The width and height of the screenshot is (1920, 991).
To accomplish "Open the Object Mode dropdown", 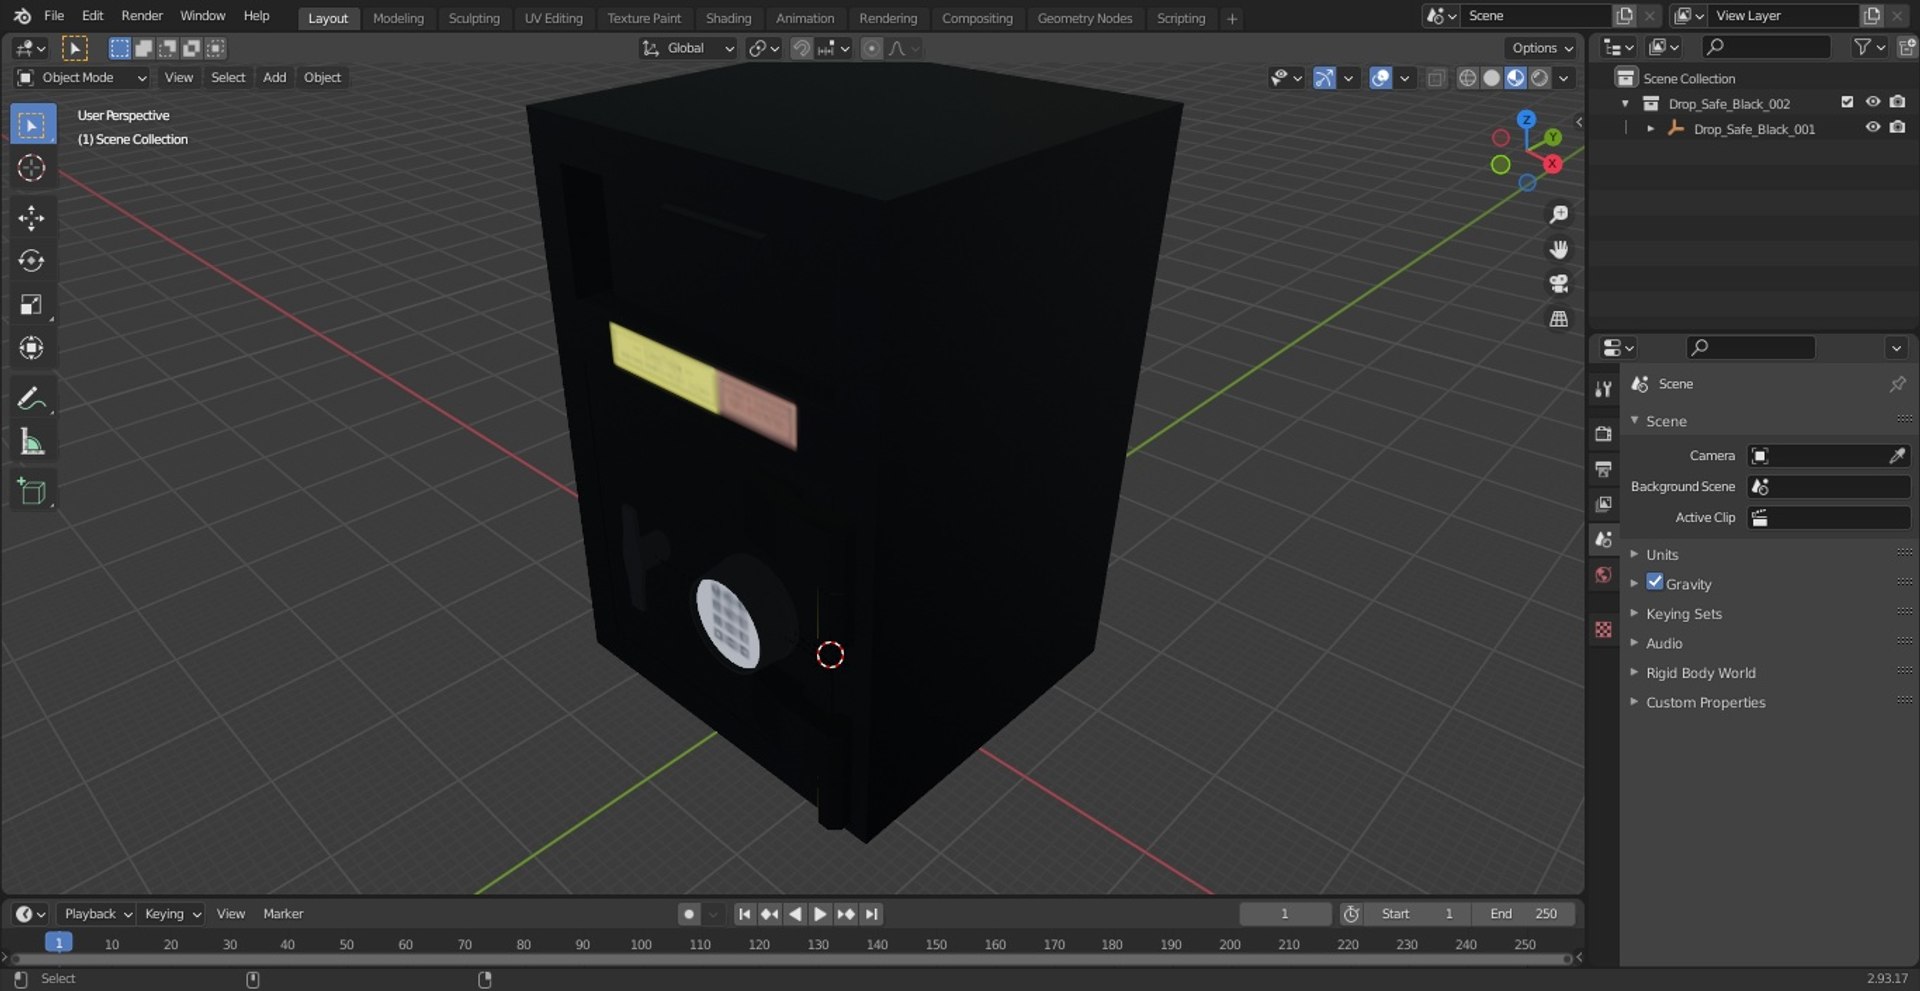I will coord(82,78).
